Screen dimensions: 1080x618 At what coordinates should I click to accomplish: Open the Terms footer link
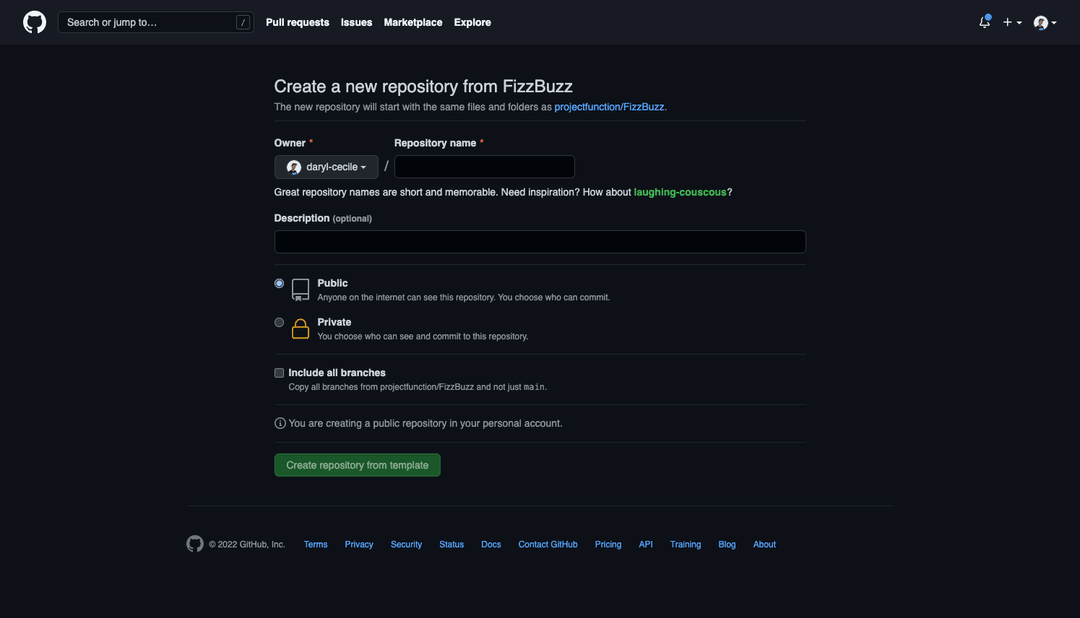[315, 544]
